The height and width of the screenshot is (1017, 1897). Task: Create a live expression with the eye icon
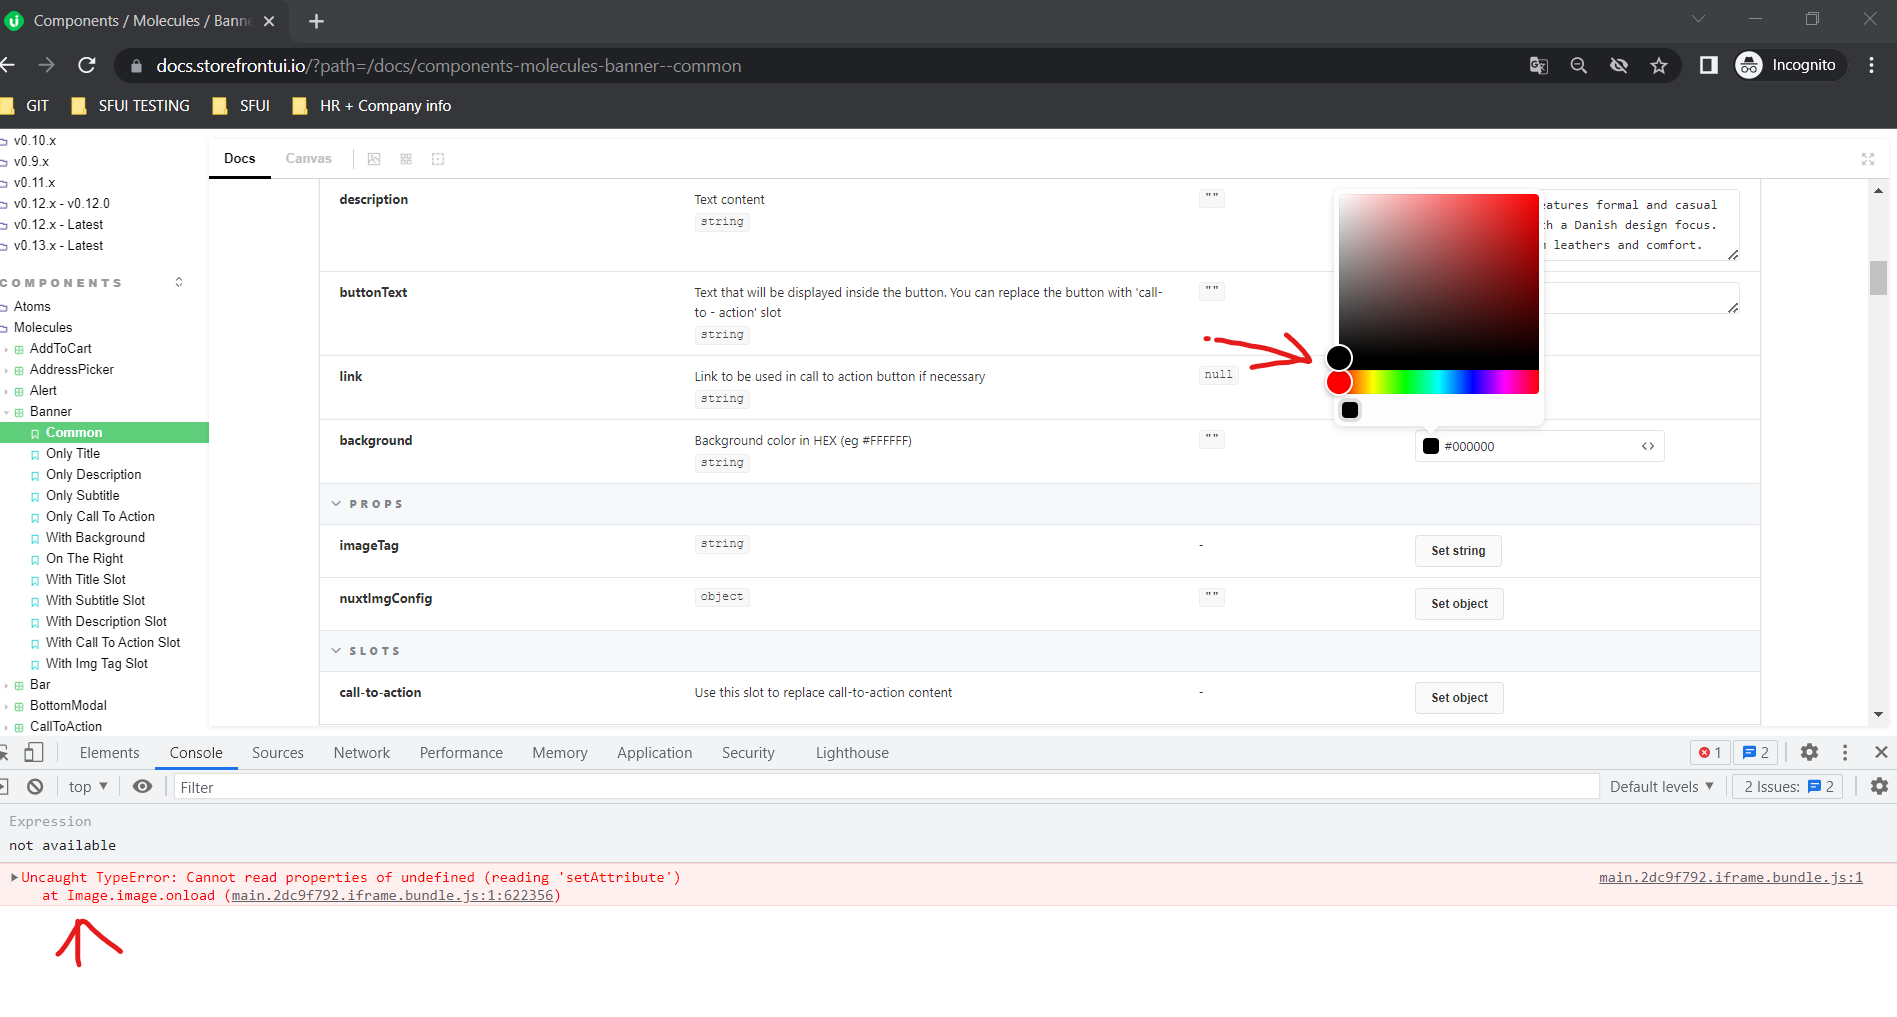(142, 786)
